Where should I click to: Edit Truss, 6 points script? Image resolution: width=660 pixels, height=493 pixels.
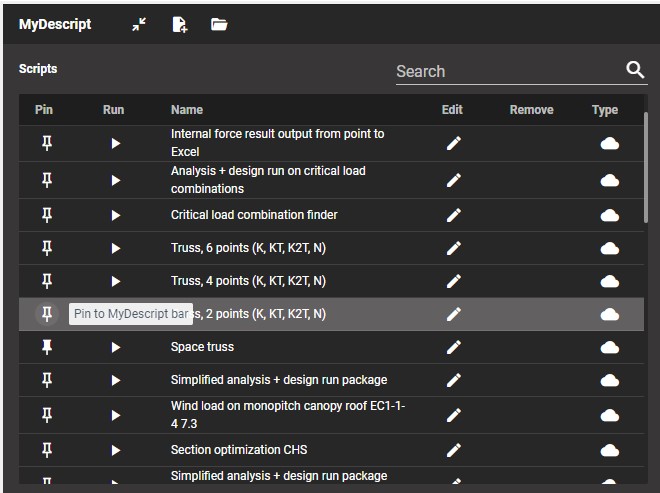[x=453, y=248]
